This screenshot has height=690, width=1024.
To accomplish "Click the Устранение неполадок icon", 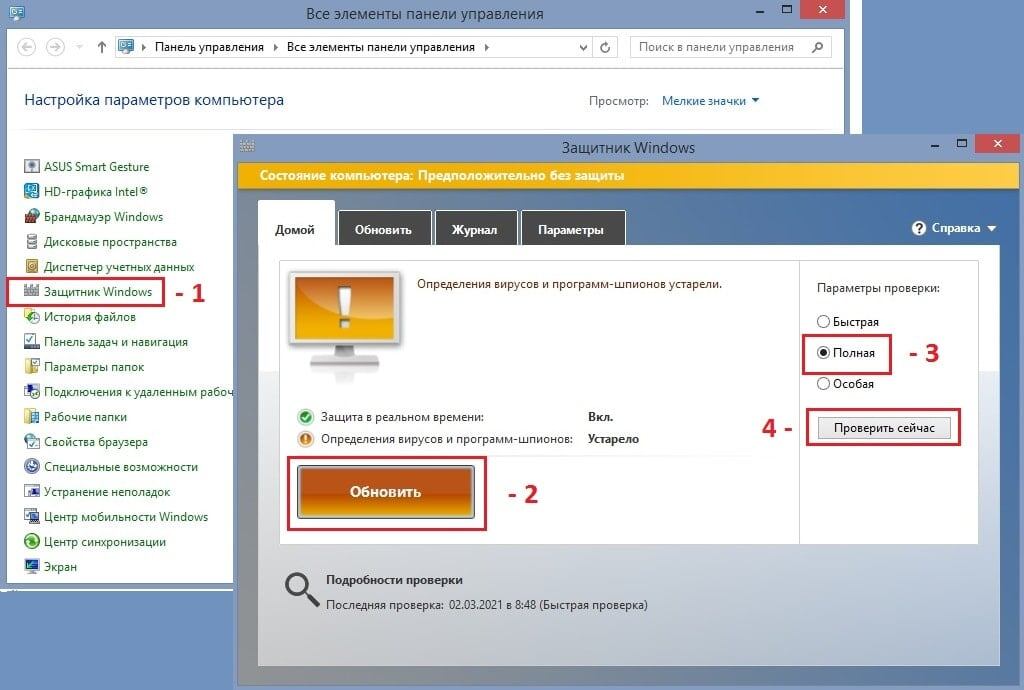I will (x=31, y=492).
